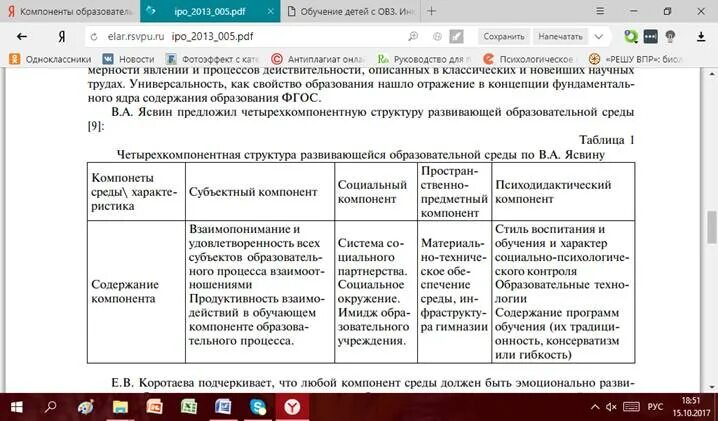Open the Windows Start menu
Screen dimensions: 718x421
coord(16,407)
